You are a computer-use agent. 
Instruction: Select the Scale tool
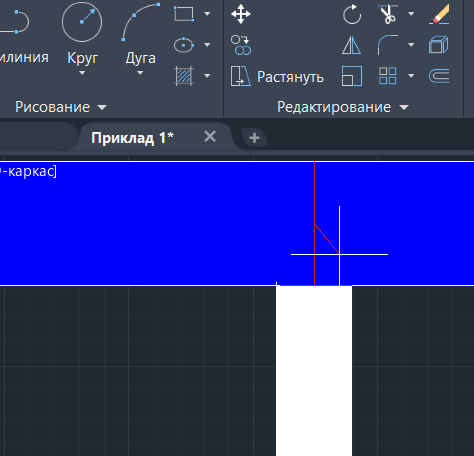[352, 76]
